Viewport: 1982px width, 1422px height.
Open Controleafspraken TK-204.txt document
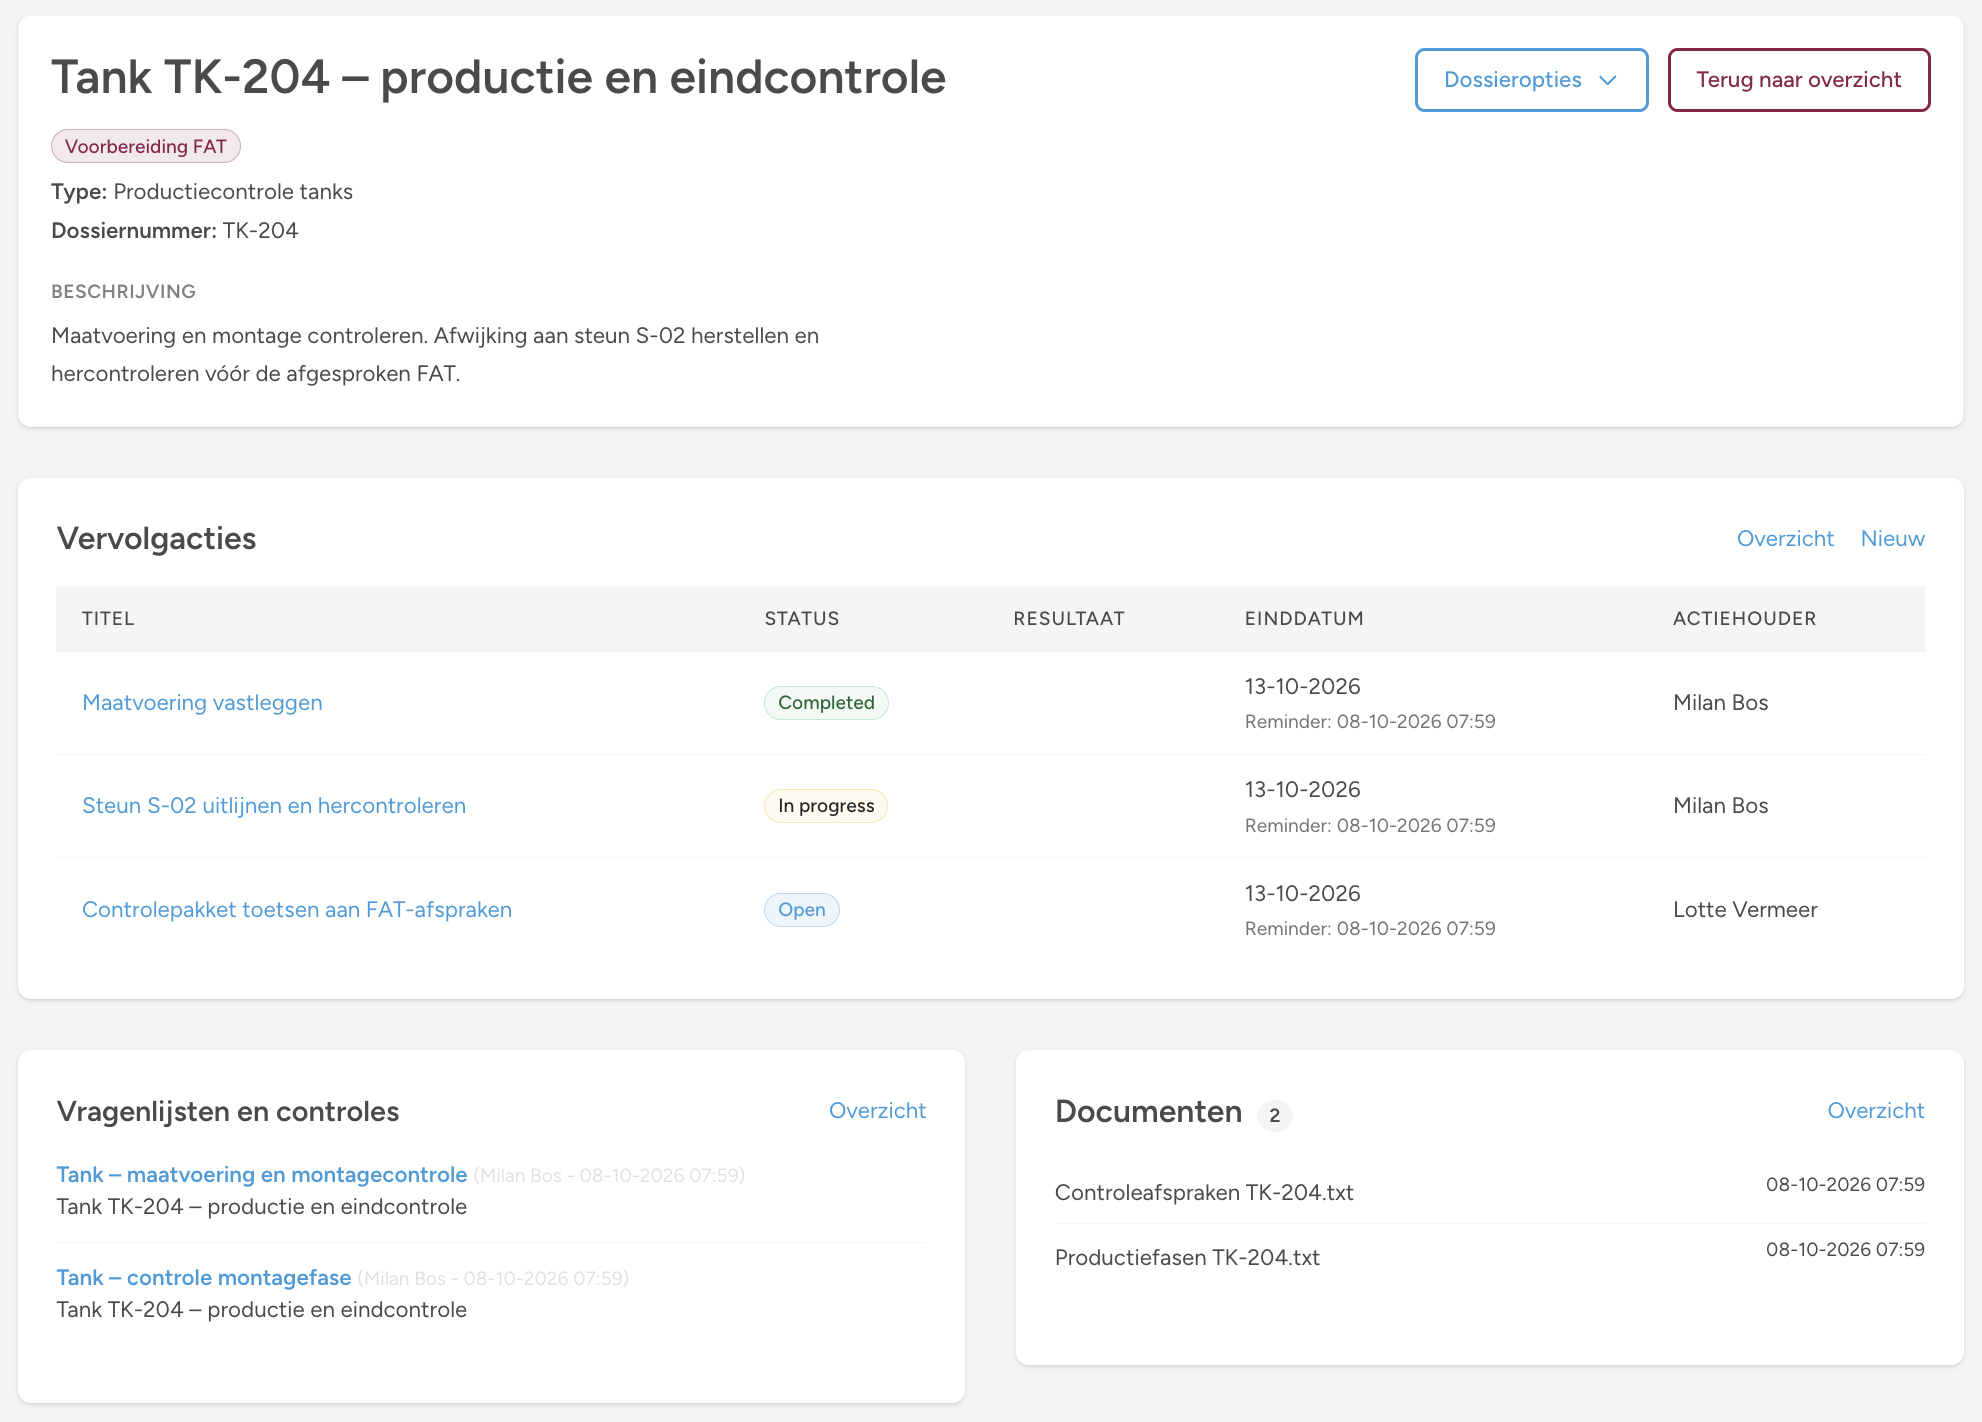point(1204,1192)
